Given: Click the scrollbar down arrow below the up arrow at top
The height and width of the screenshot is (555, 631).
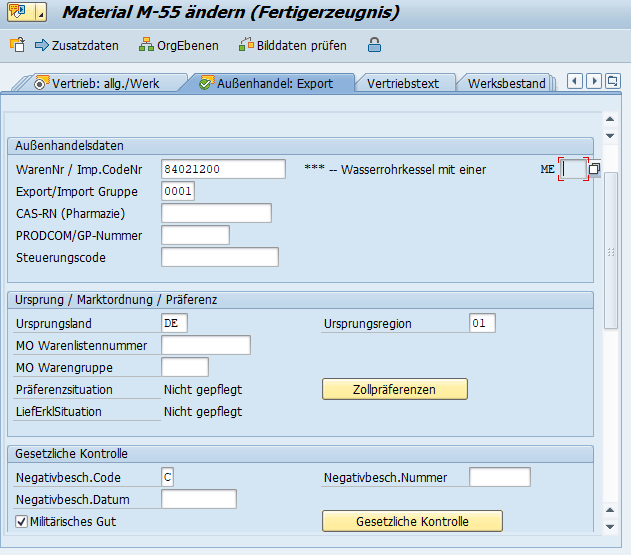Looking at the screenshot, I should click(x=610, y=136).
